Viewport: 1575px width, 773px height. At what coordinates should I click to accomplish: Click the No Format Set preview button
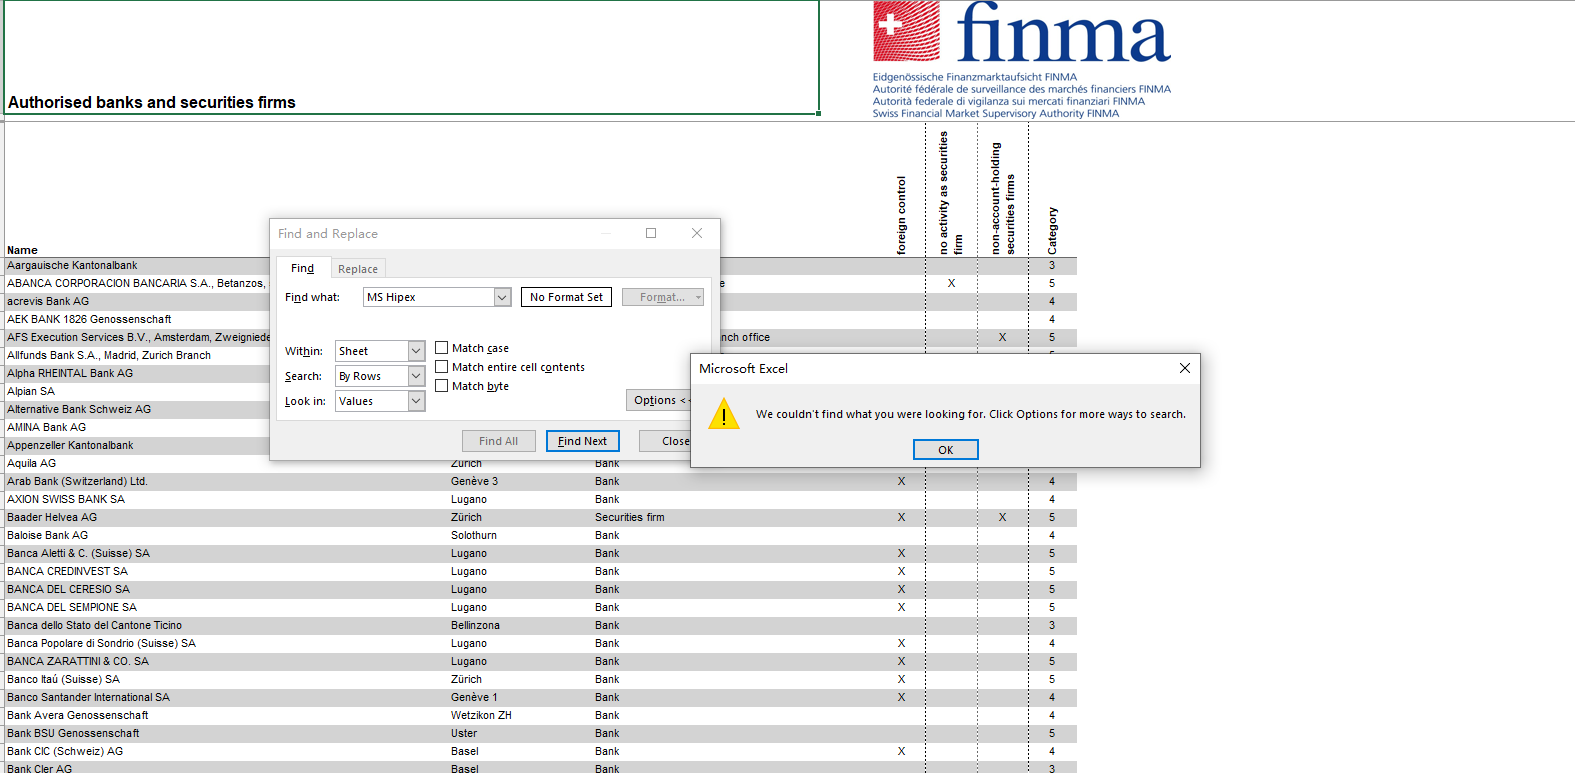click(x=566, y=297)
